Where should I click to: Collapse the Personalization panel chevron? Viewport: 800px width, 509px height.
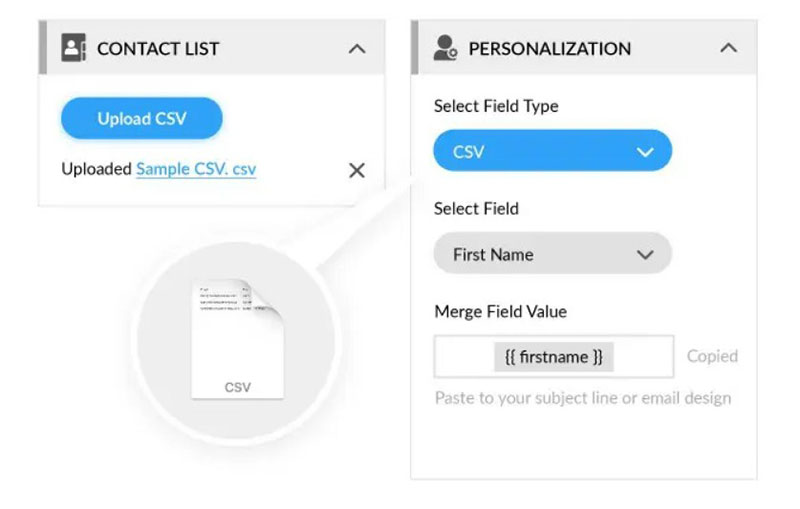coord(729,48)
